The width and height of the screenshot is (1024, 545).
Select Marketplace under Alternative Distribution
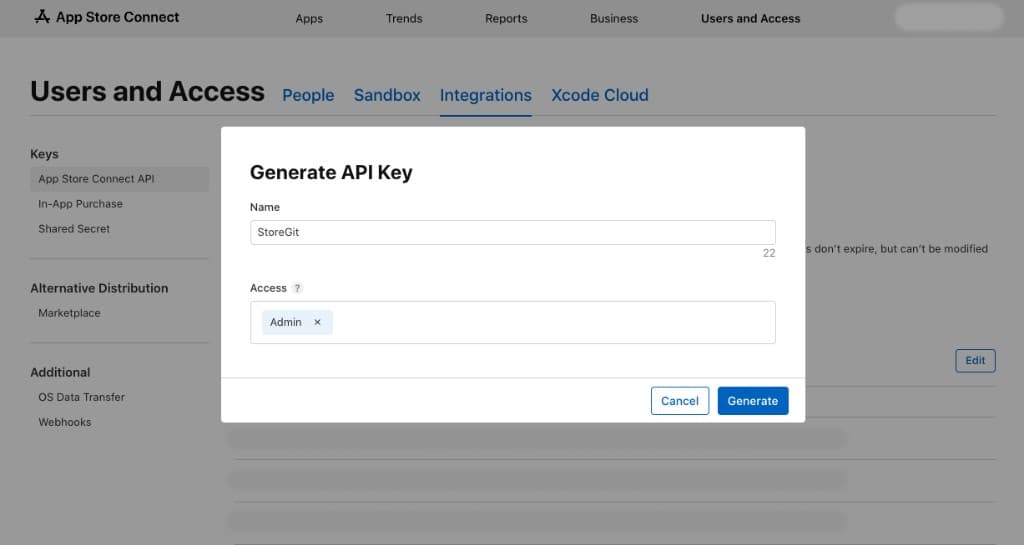point(69,313)
